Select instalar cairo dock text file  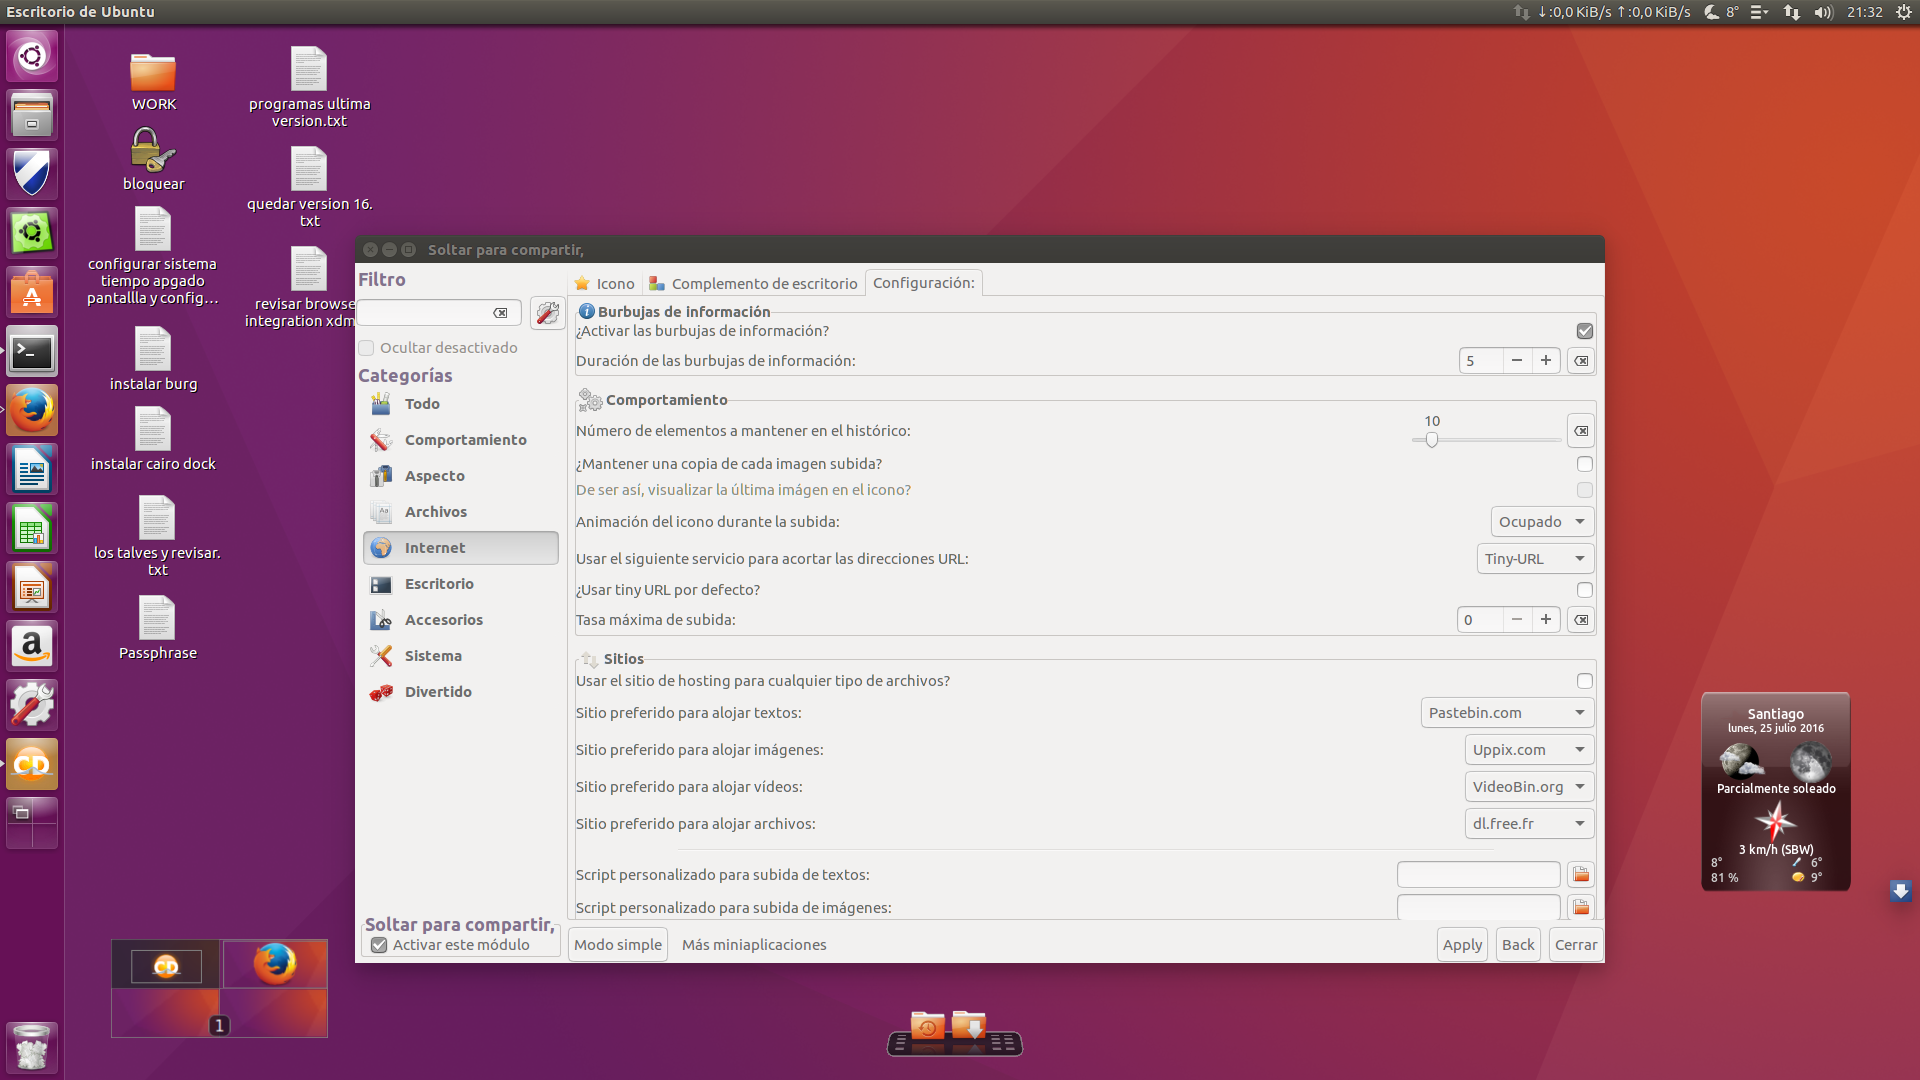coord(153,439)
